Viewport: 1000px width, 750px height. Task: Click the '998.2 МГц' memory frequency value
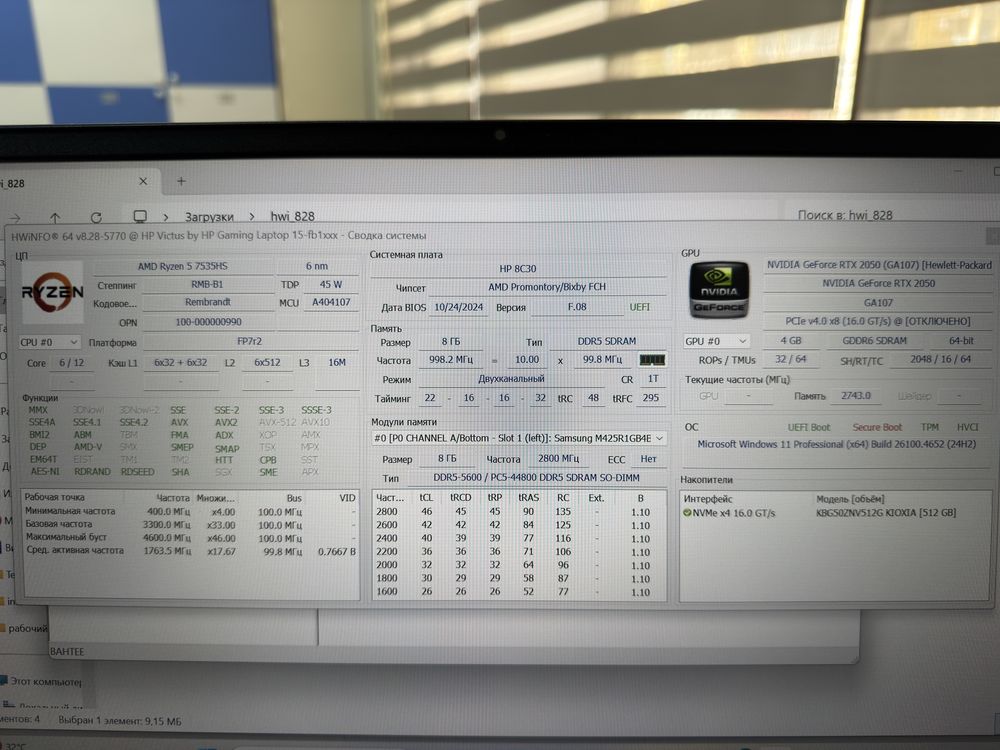[x=451, y=360]
